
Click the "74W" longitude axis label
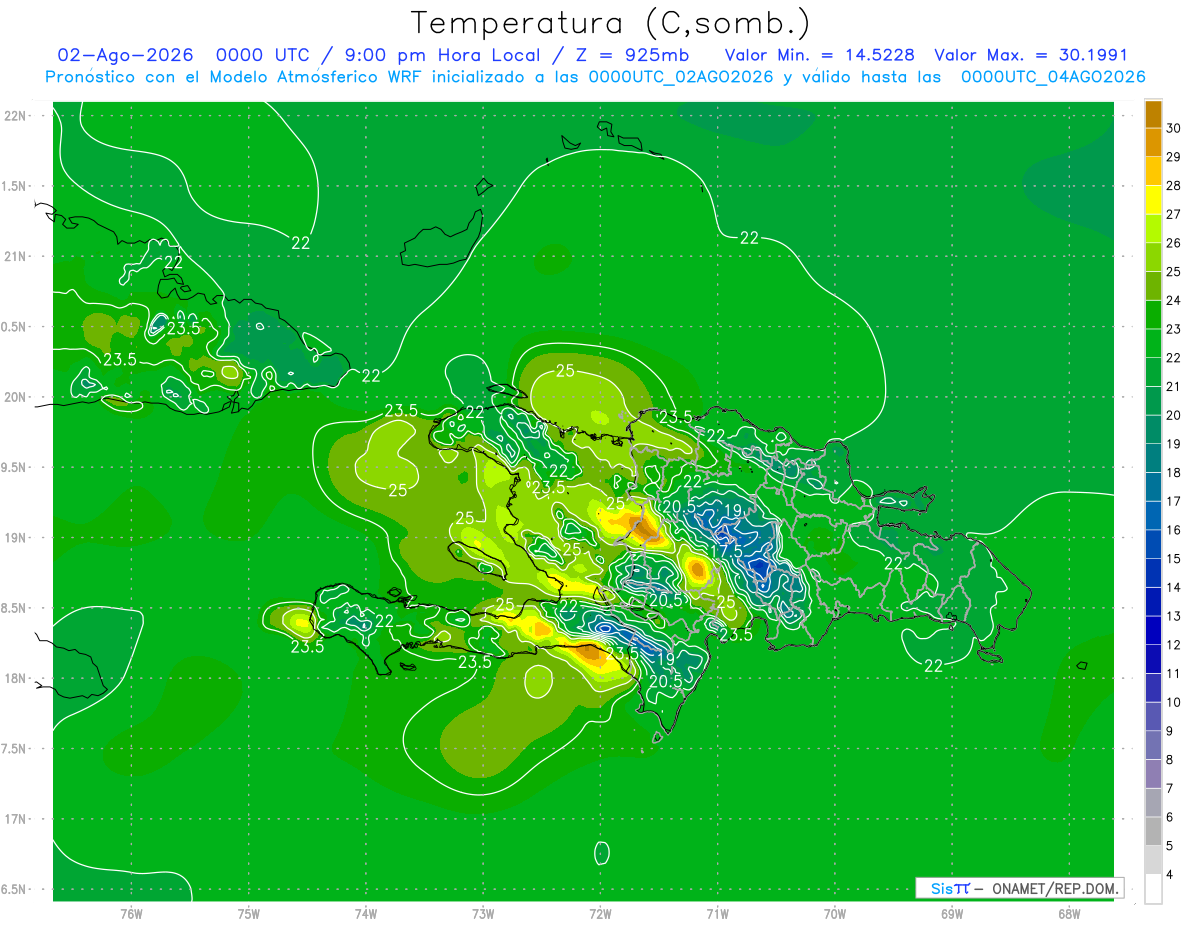click(x=366, y=914)
